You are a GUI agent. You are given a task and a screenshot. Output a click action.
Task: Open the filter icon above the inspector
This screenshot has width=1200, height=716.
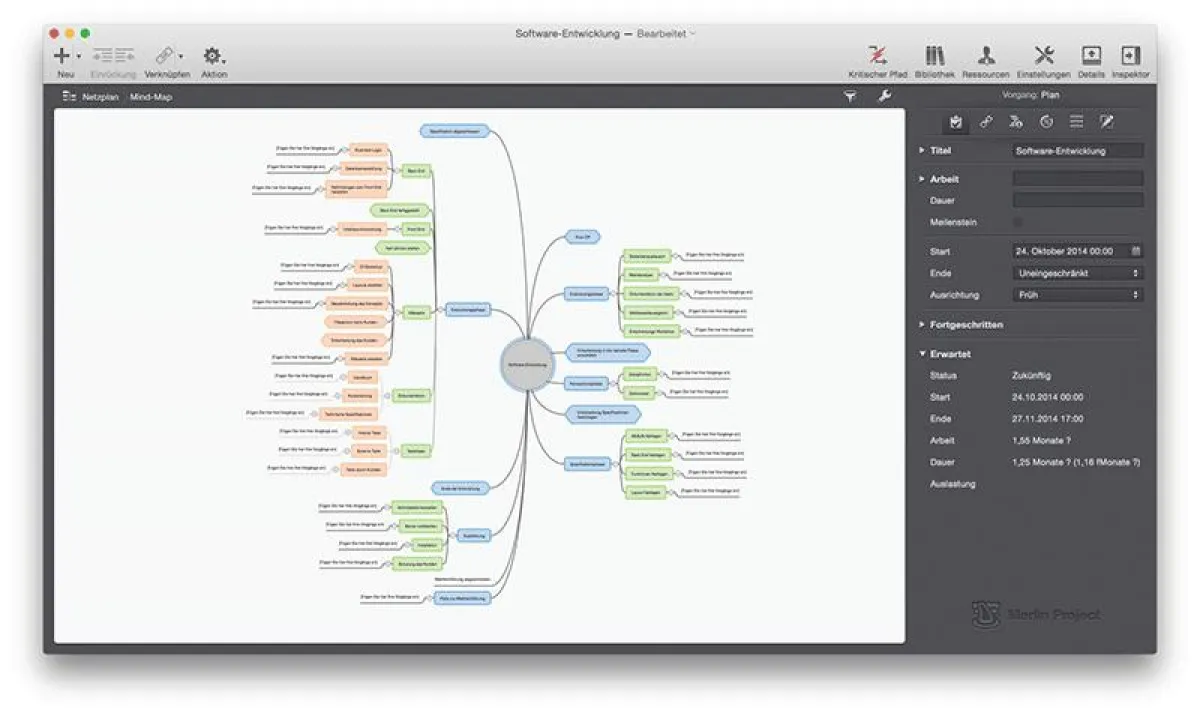click(851, 96)
